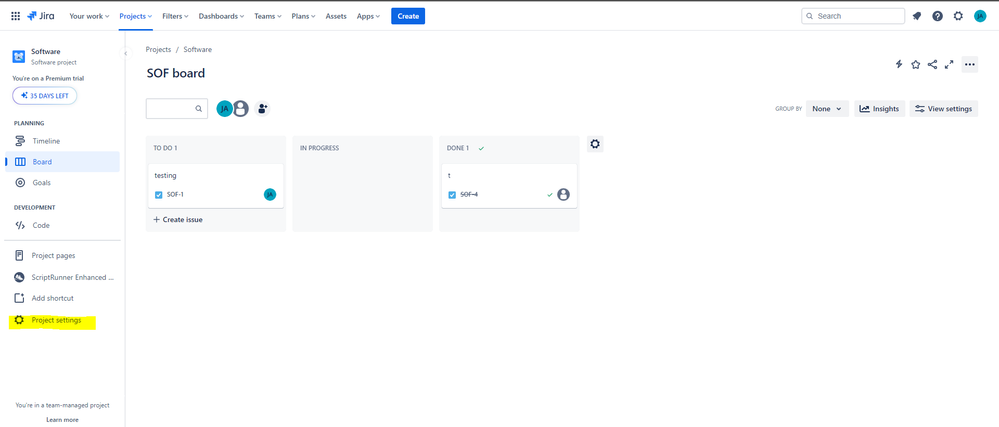Open the Group by None dropdown
The width and height of the screenshot is (999, 427).
tap(827, 109)
